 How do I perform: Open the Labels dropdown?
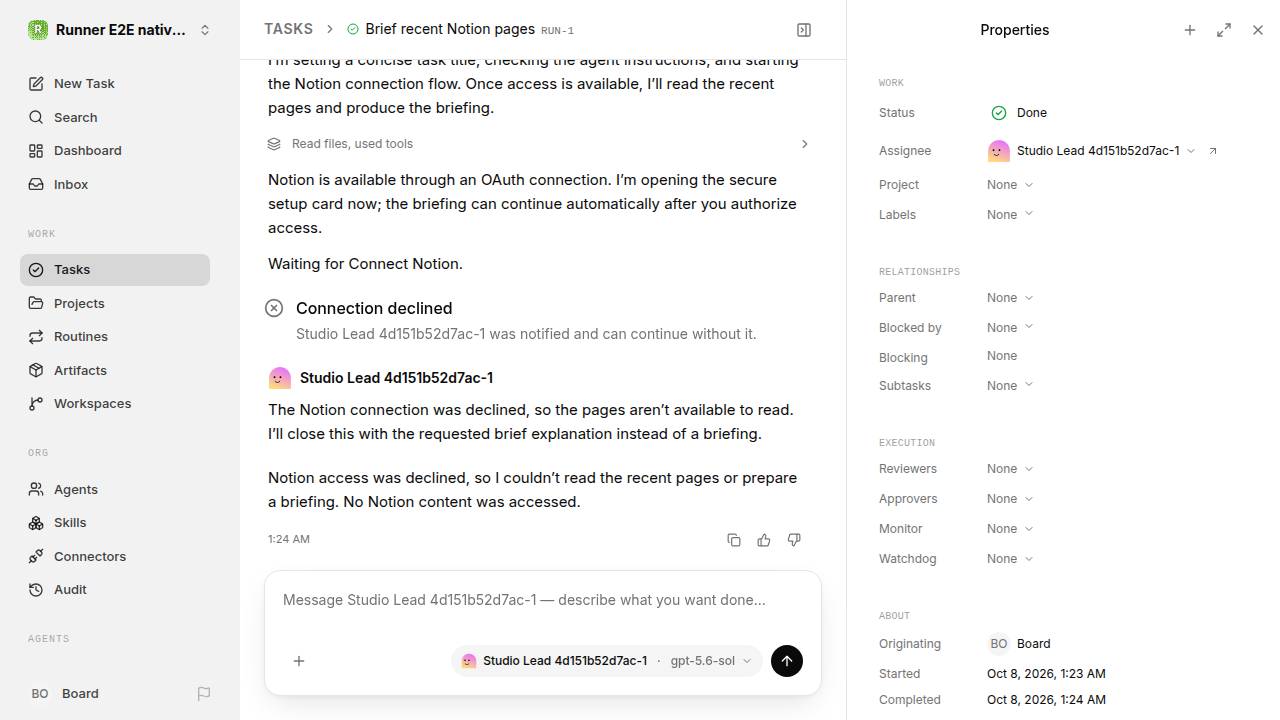tap(1010, 215)
